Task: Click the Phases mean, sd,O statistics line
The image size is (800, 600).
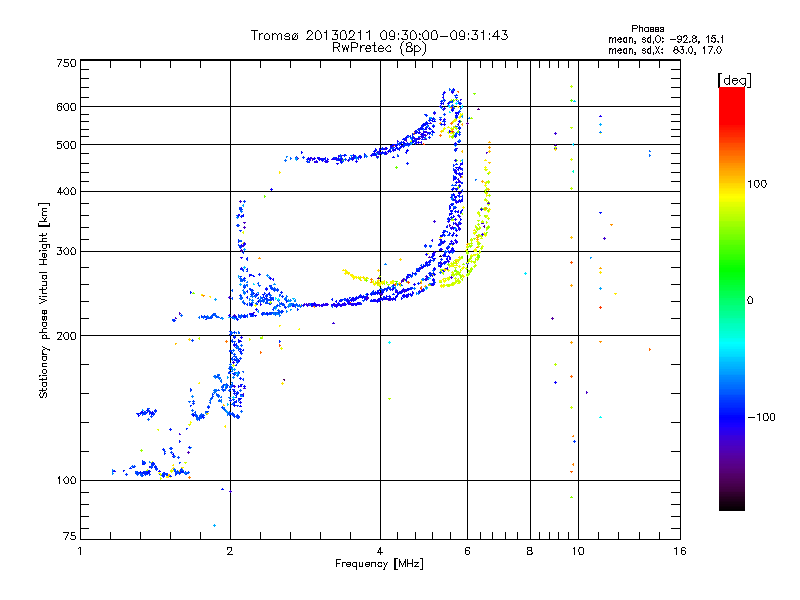Action: pyautogui.click(x=666, y=39)
